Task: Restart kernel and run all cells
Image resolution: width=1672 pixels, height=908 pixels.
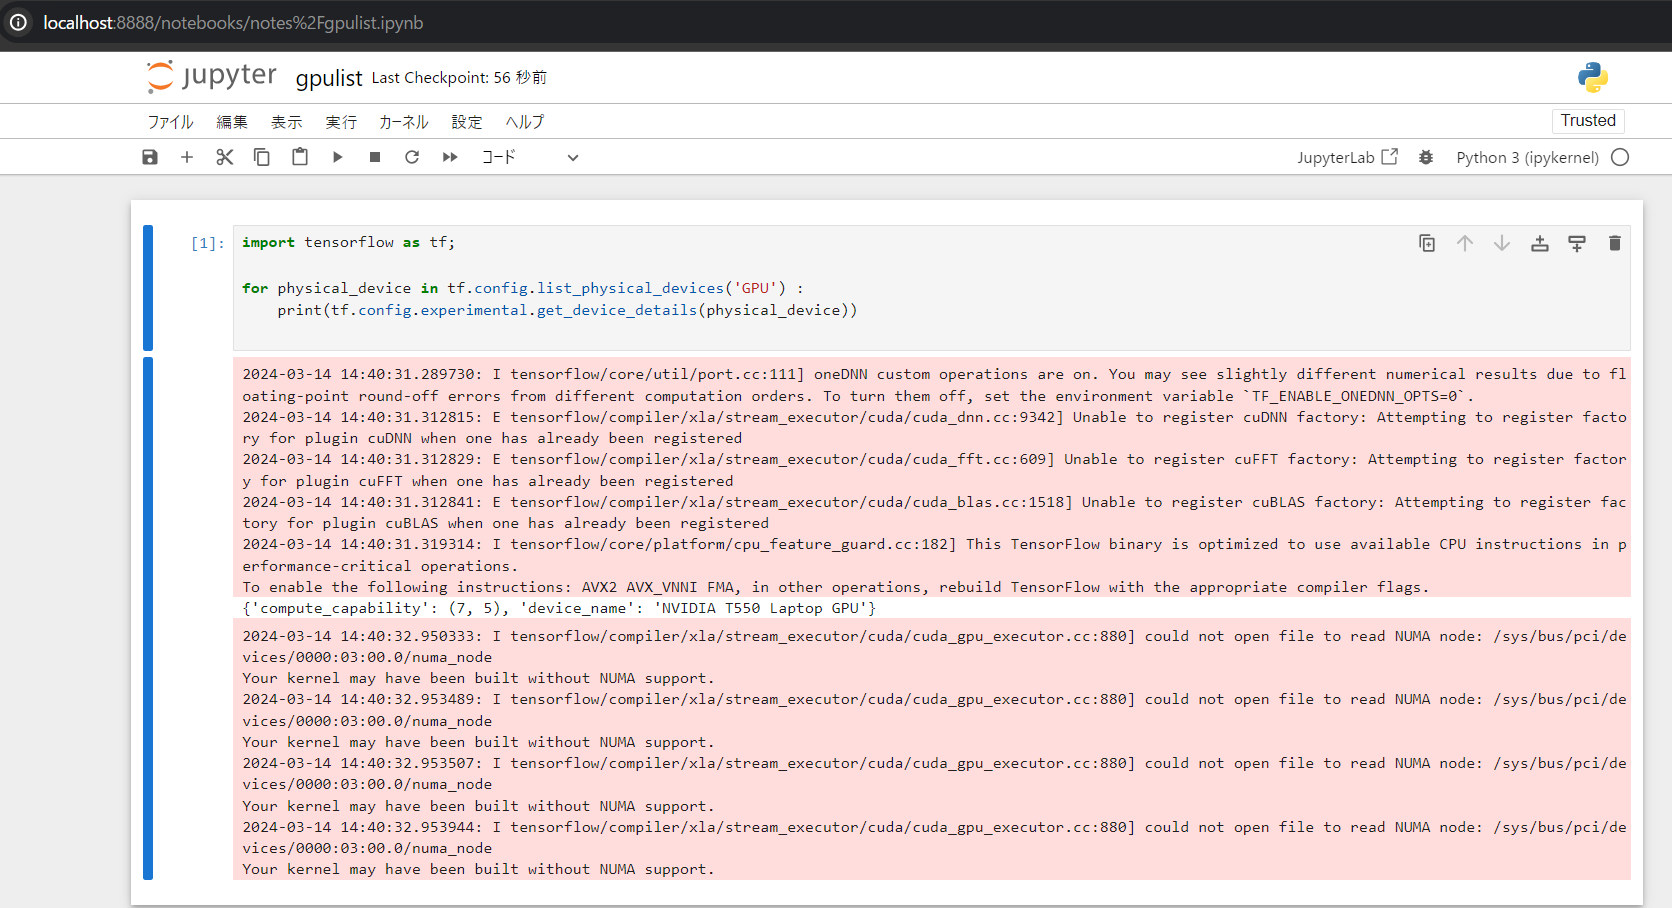Action: click(x=450, y=157)
